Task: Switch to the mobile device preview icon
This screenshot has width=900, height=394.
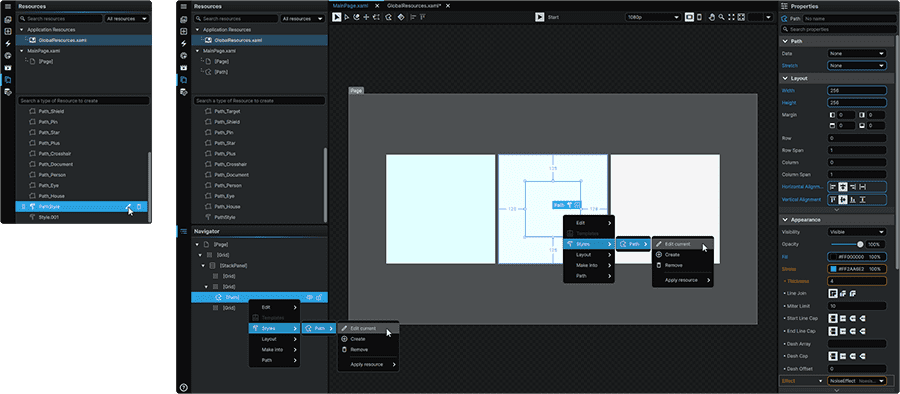Action: tap(699, 17)
